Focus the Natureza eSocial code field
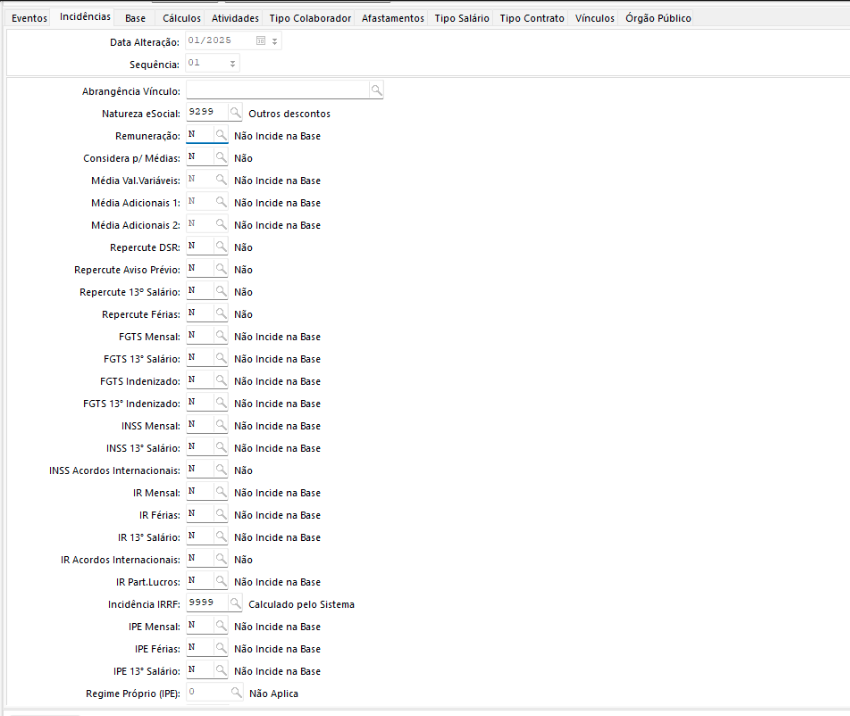 point(207,112)
